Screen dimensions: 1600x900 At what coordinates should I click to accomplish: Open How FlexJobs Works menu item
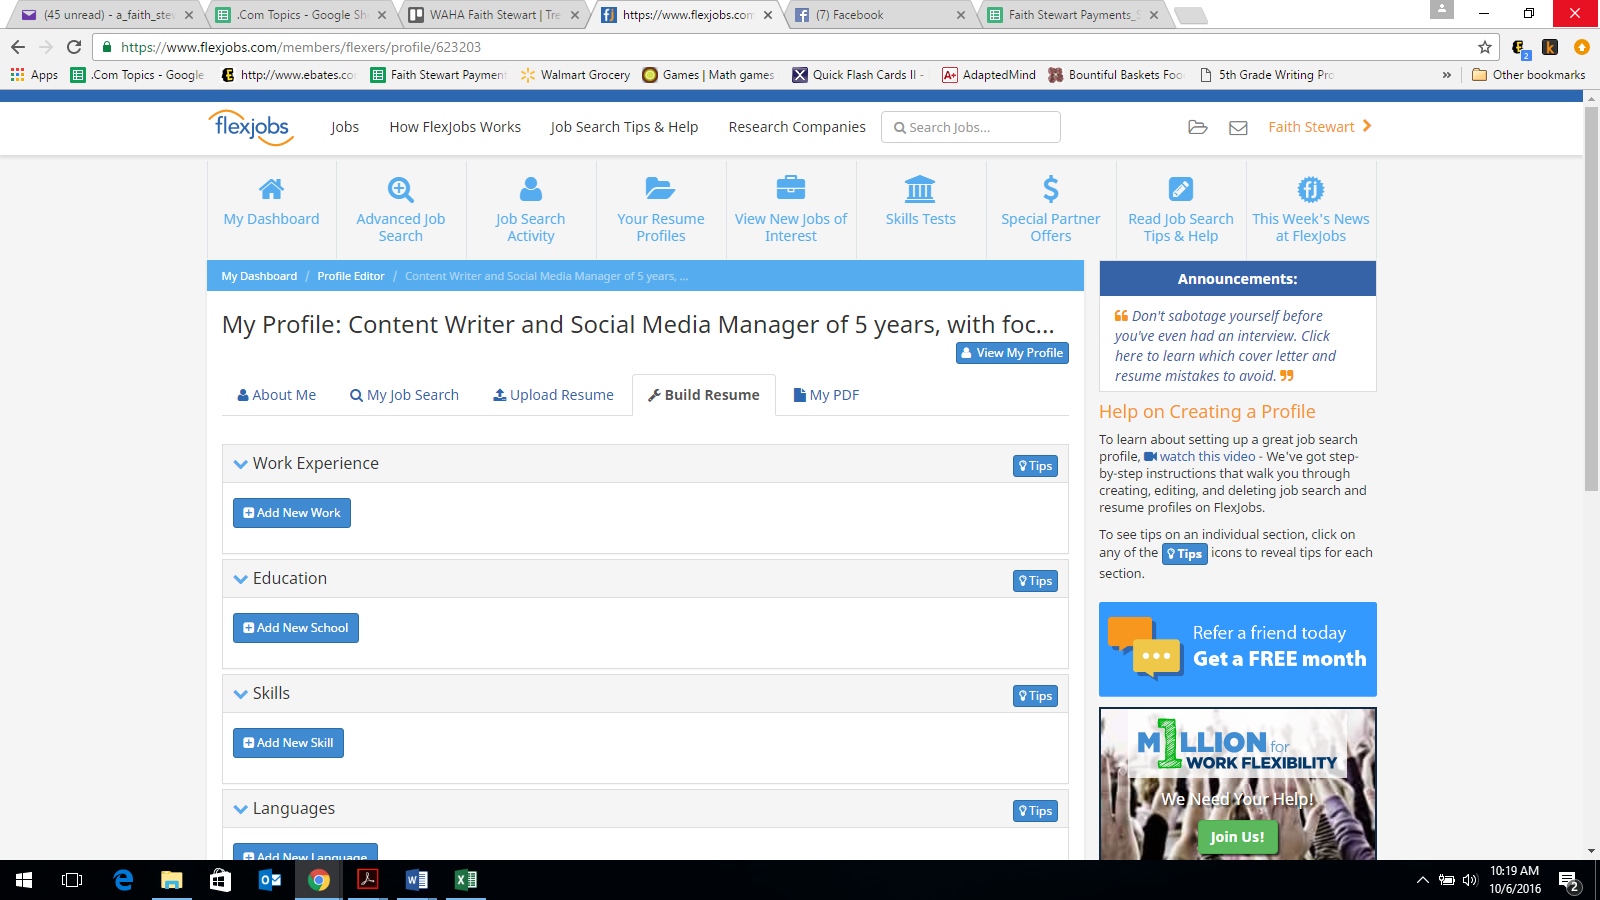point(455,127)
